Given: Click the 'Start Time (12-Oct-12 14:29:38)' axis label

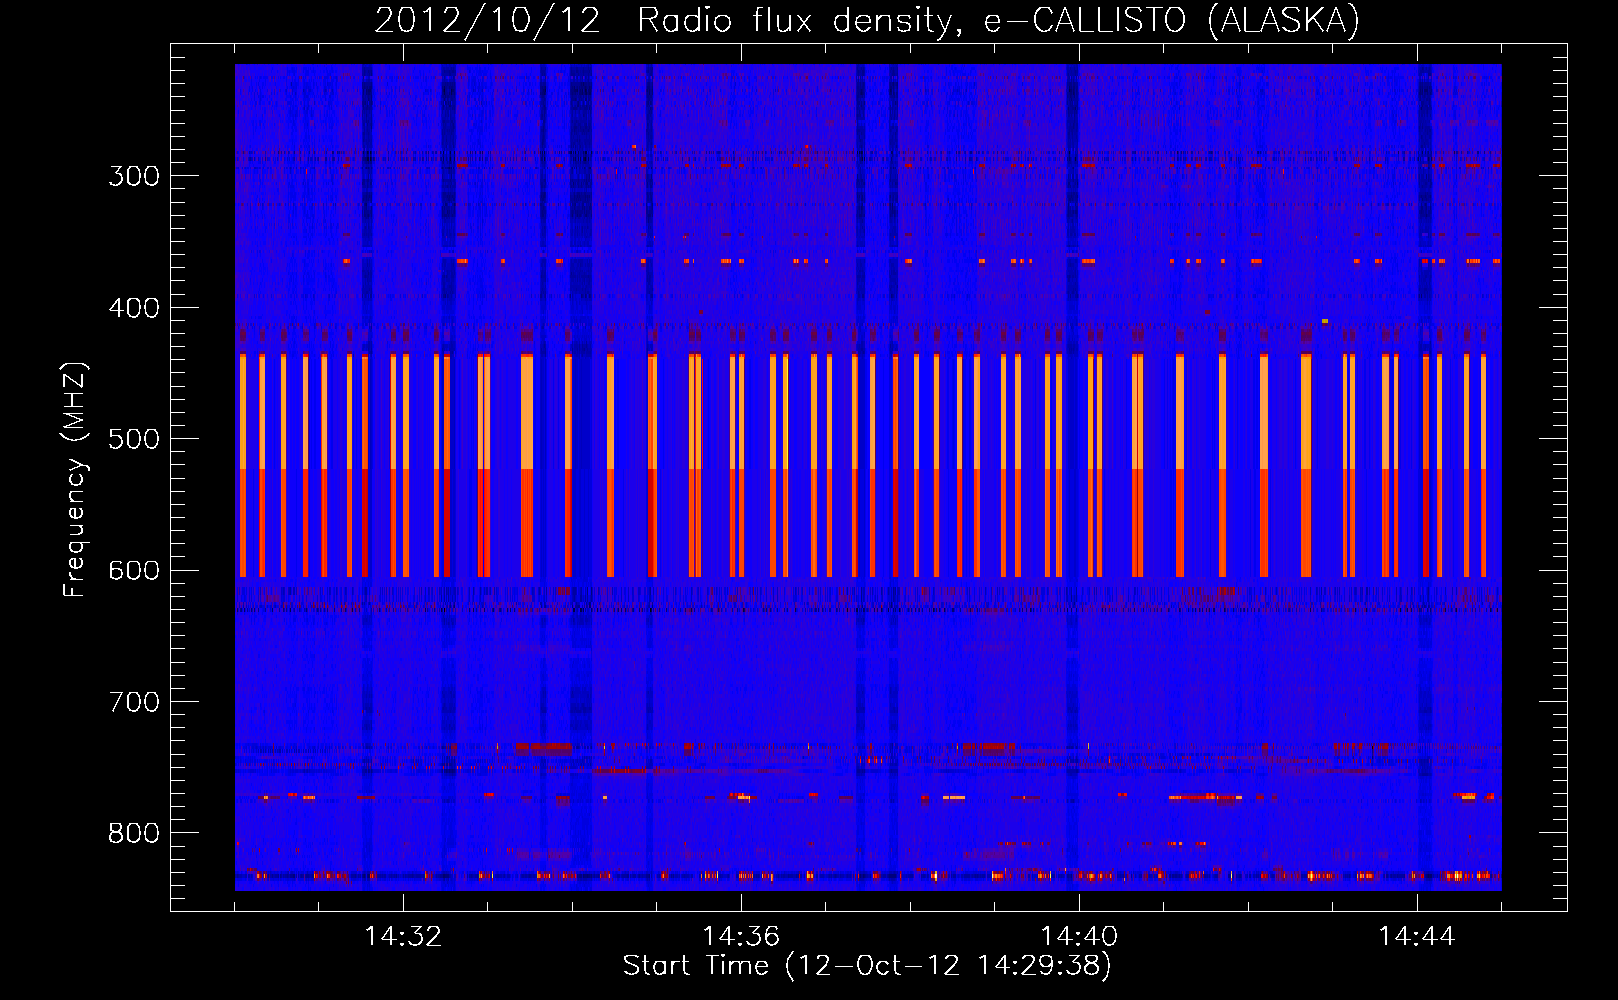Looking at the screenshot, I should click(867, 966).
